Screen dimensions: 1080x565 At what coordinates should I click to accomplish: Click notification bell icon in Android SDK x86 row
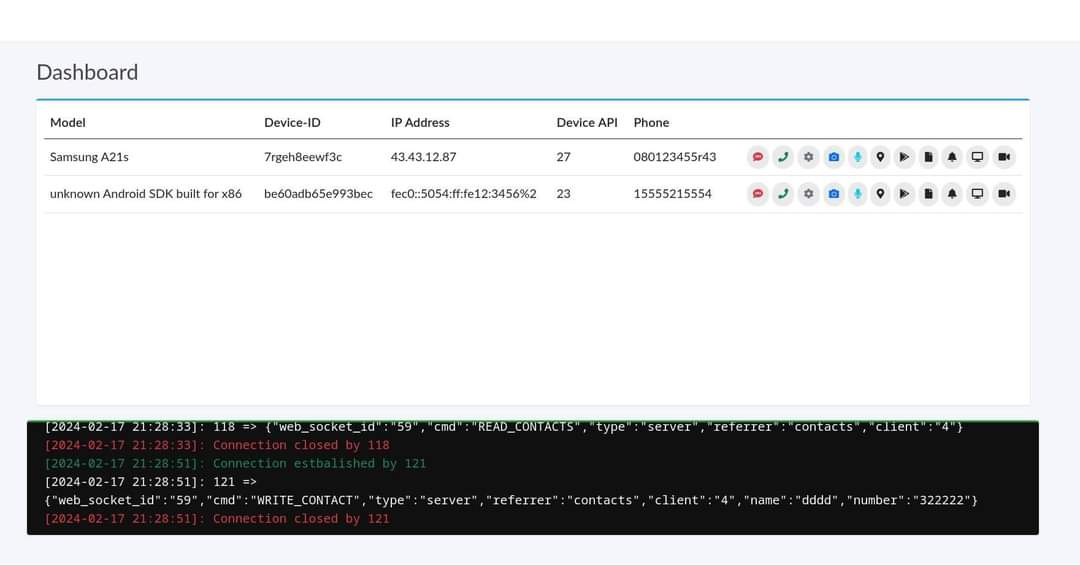952,194
